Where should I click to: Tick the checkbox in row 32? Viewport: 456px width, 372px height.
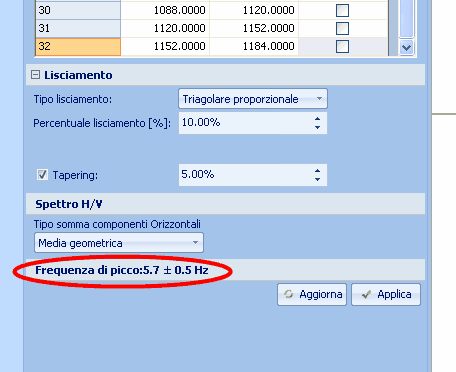click(x=342, y=46)
